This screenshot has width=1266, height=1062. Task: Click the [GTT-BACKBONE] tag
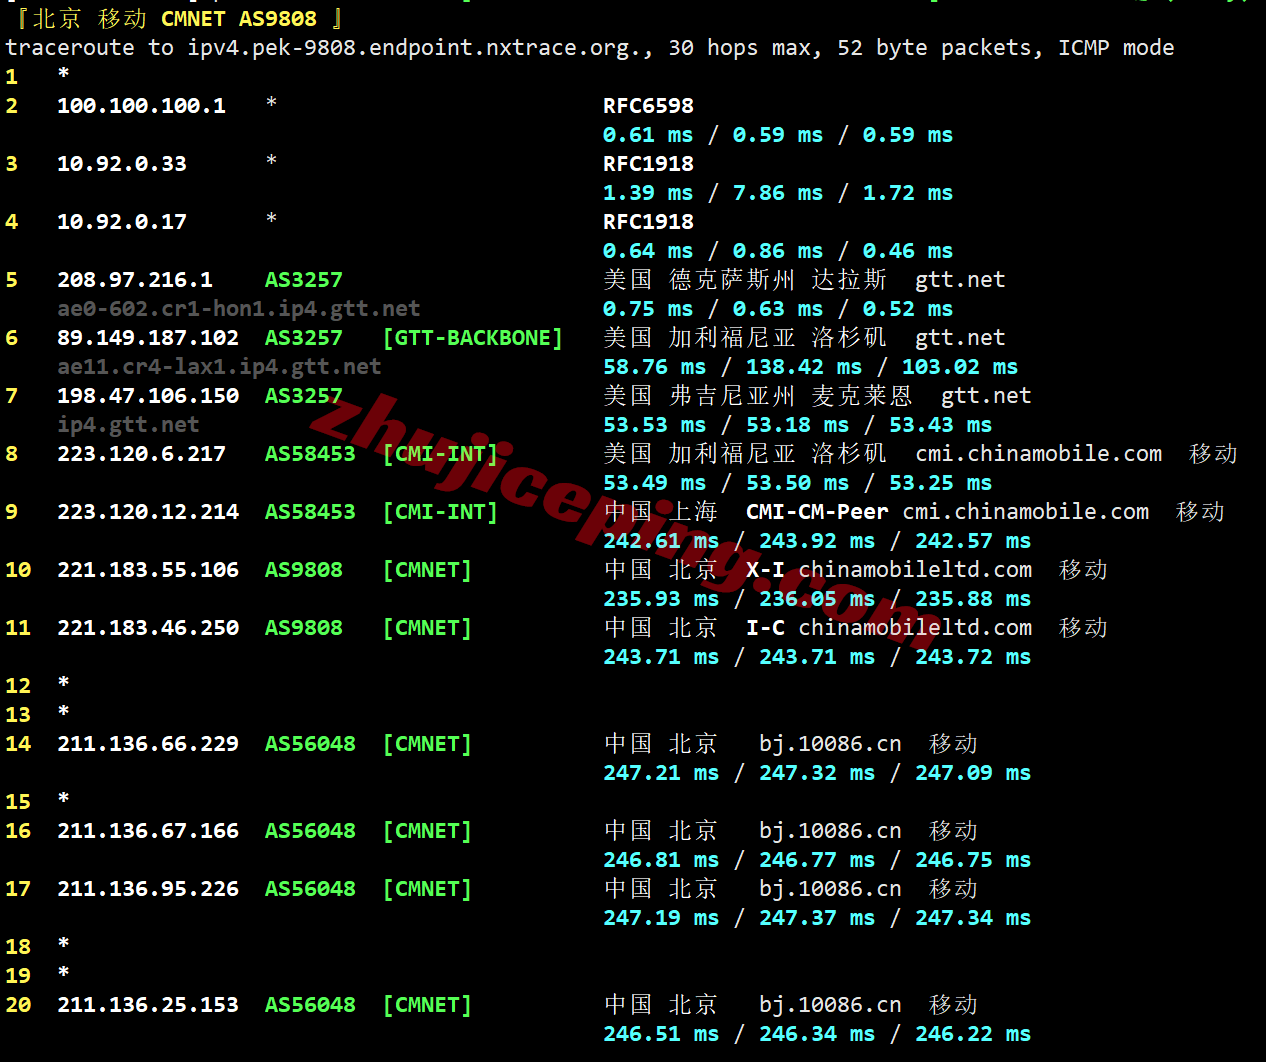(473, 338)
